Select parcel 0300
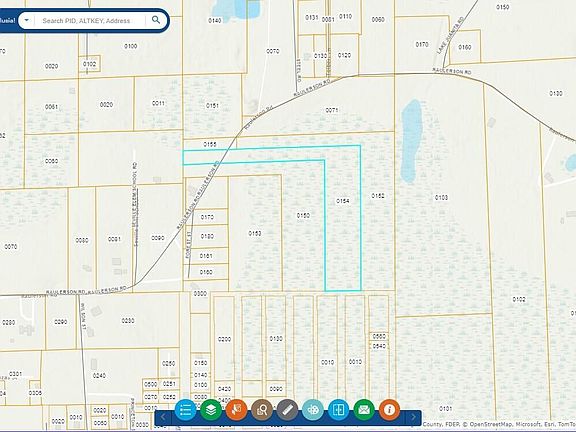 (200, 294)
